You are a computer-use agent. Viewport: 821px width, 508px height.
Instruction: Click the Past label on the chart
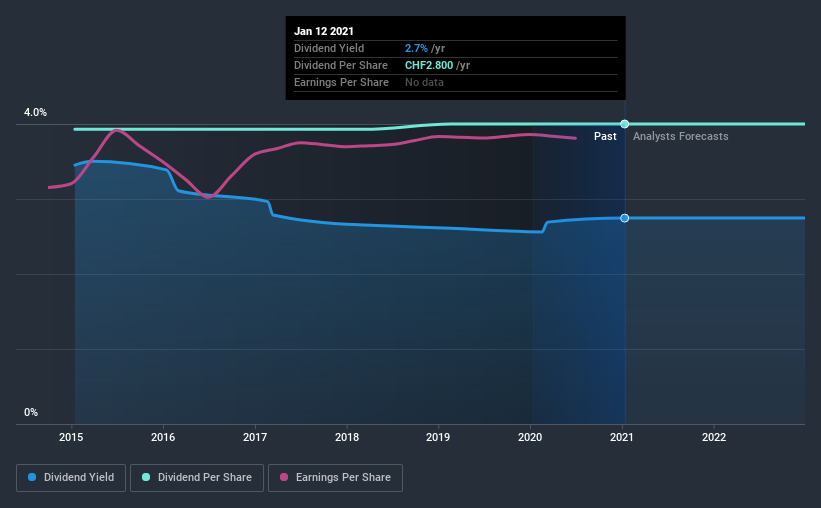605,136
